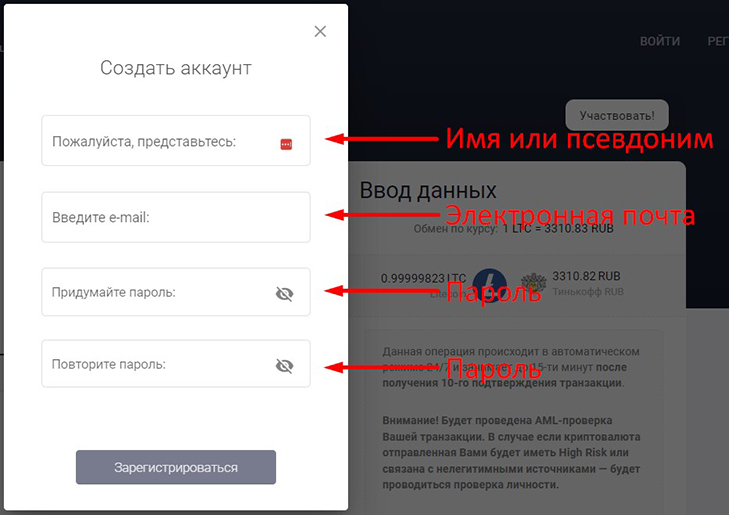The width and height of the screenshot is (729, 515).
Task: Click the Ввод данных heading
Action: [x=428, y=191]
